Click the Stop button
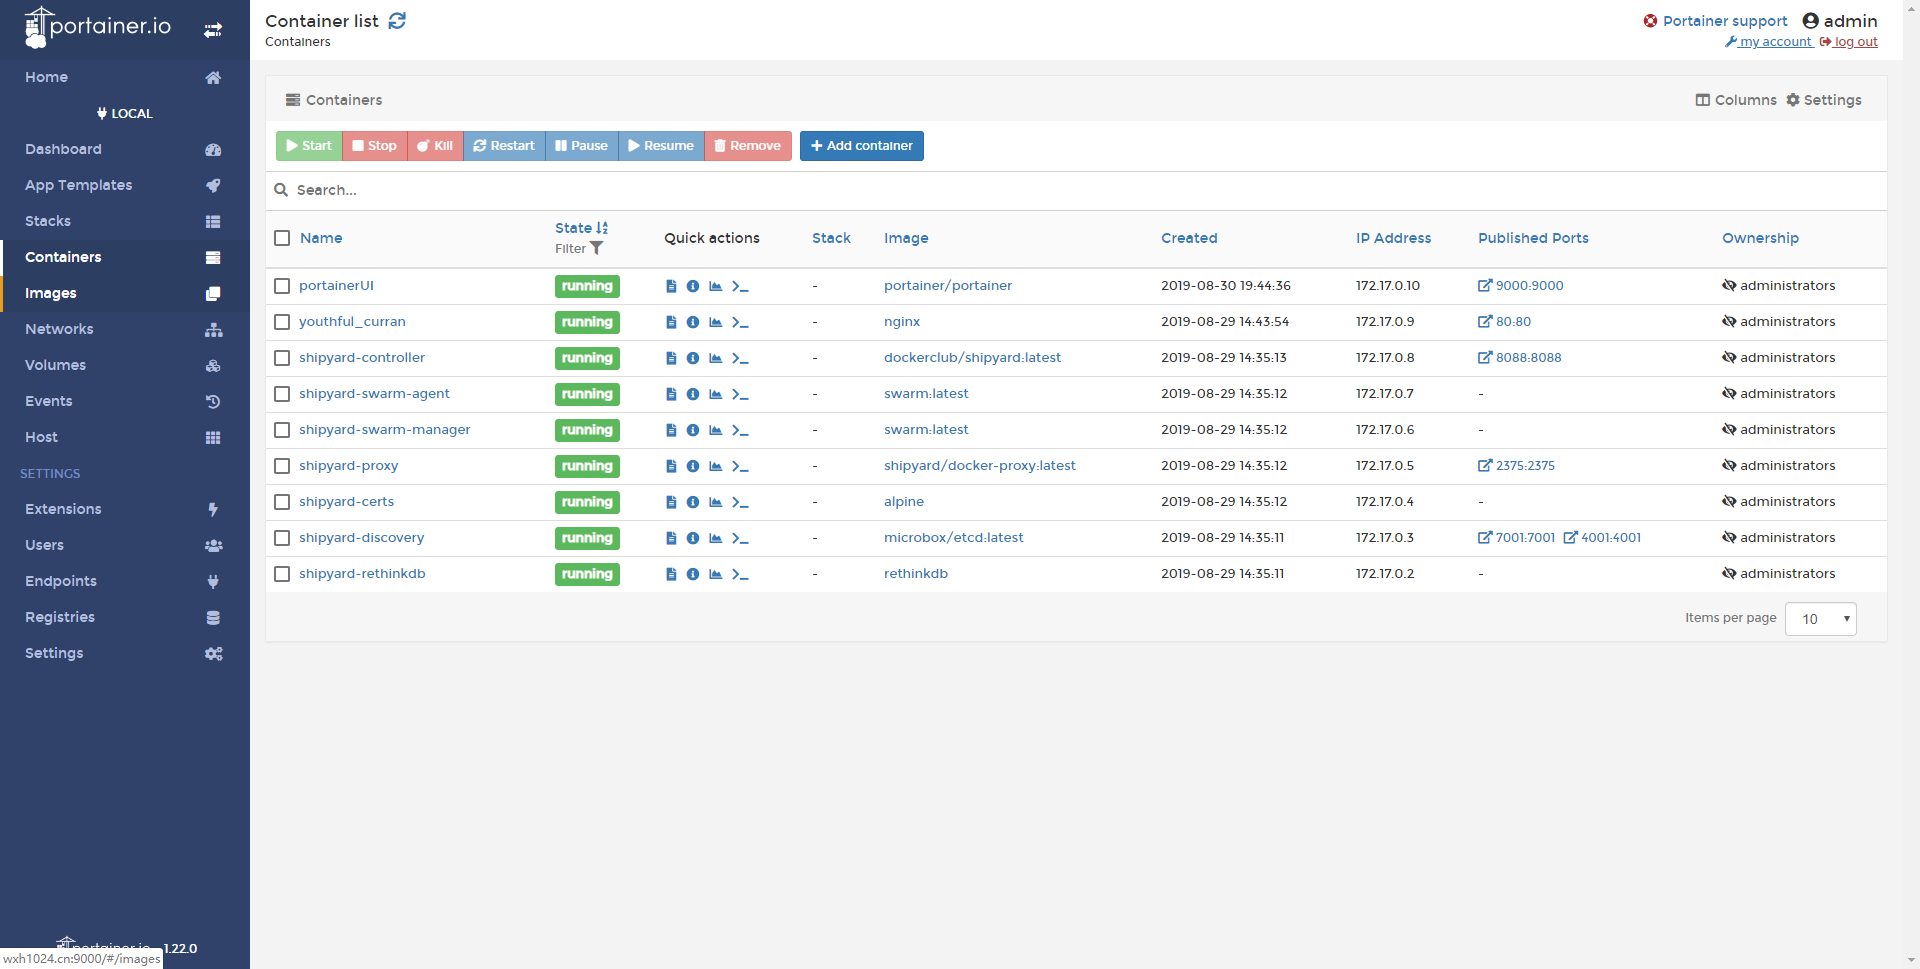The image size is (1920, 969). (374, 146)
